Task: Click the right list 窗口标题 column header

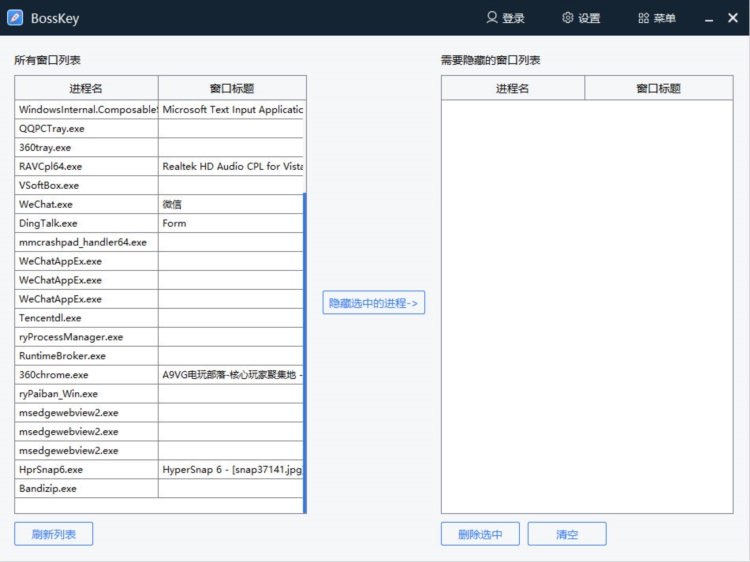Action: tap(658, 88)
